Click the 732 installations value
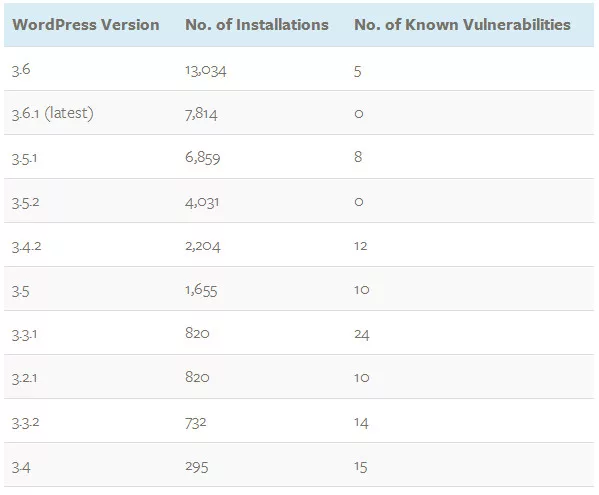Screen dimensions: 599x495 (196, 423)
